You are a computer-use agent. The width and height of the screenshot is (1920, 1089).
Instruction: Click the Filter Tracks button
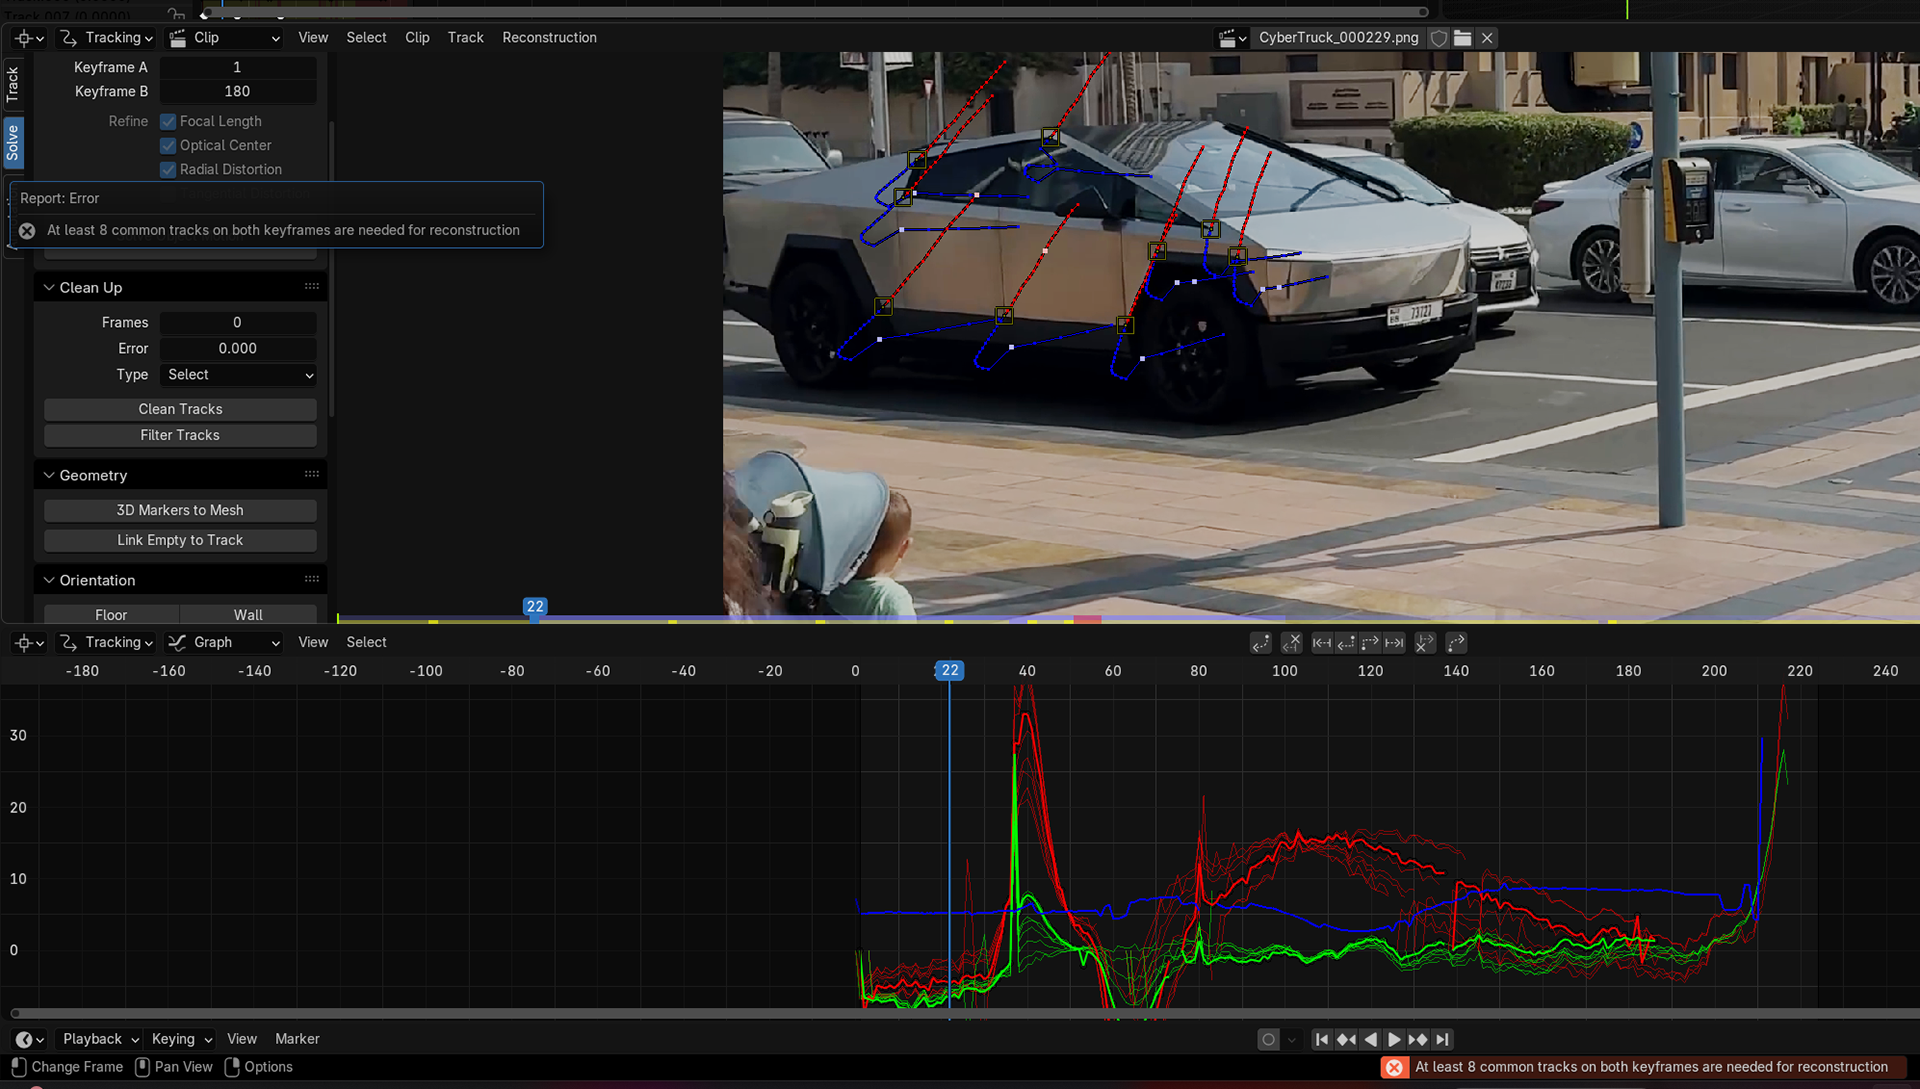click(x=180, y=435)
